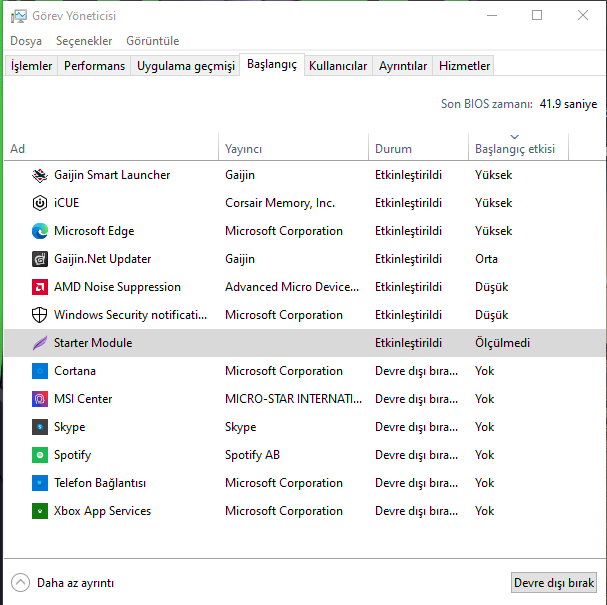The width and height of the screenshot is (607, 605).
Task: Click the Yayıncı column header
Action: point(244,149)
